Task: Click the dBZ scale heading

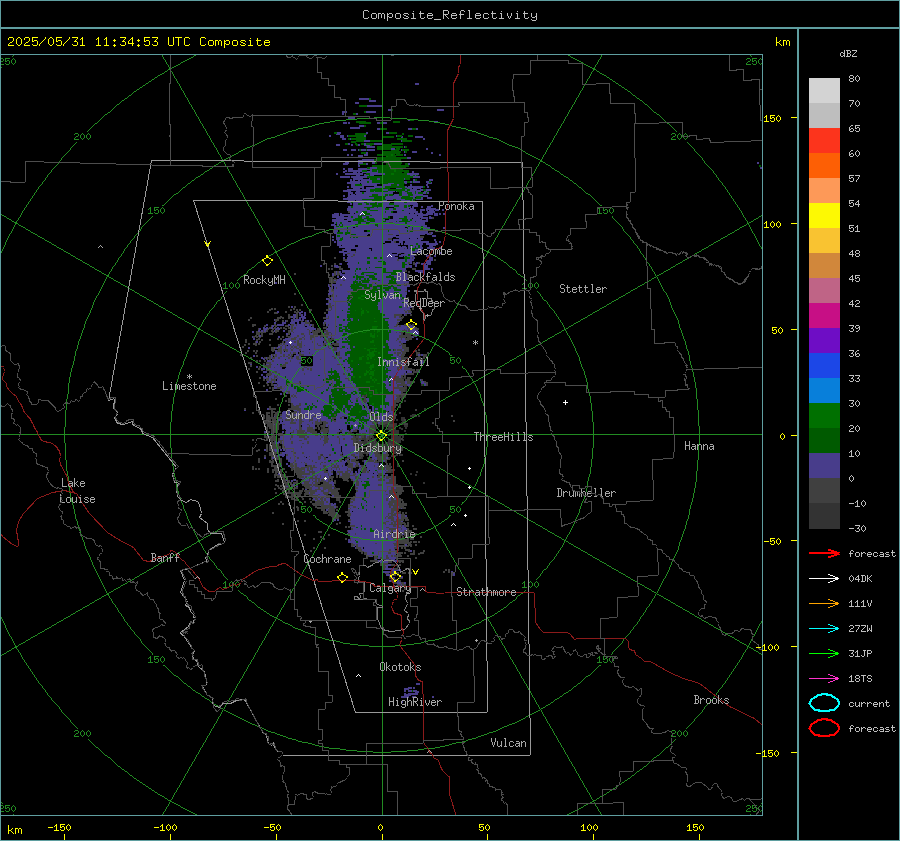Action: pyautogui.click(x=848, y=53)
